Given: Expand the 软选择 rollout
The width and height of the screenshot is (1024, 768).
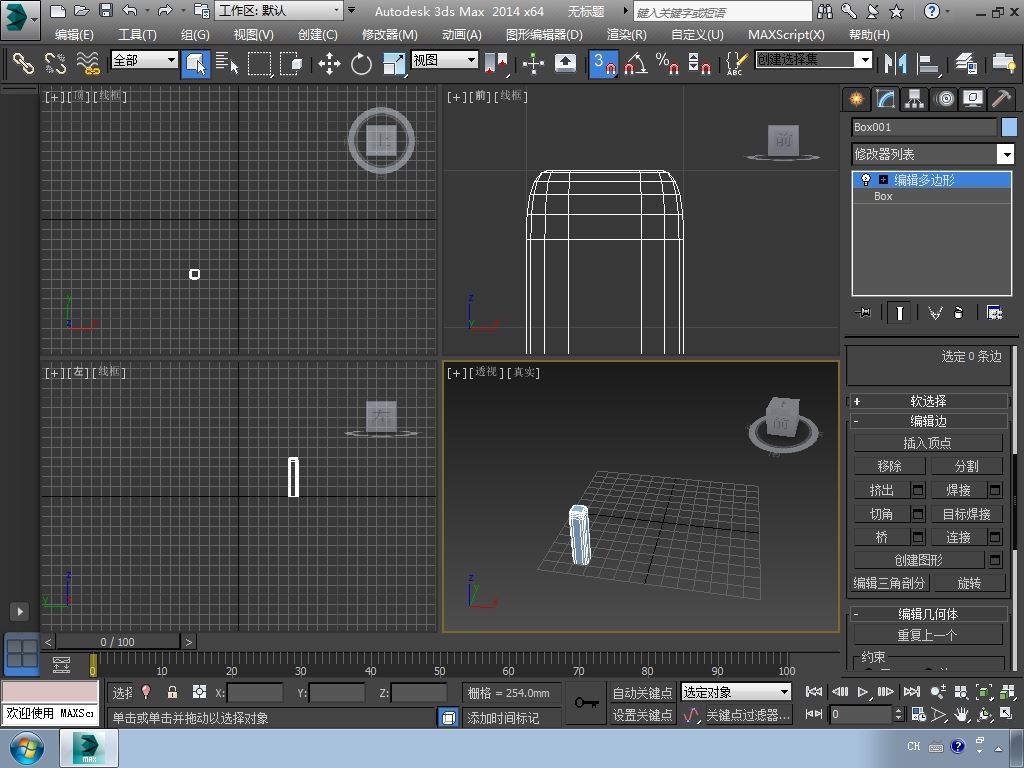Looking at the screenshot, I should click(928, 400).
